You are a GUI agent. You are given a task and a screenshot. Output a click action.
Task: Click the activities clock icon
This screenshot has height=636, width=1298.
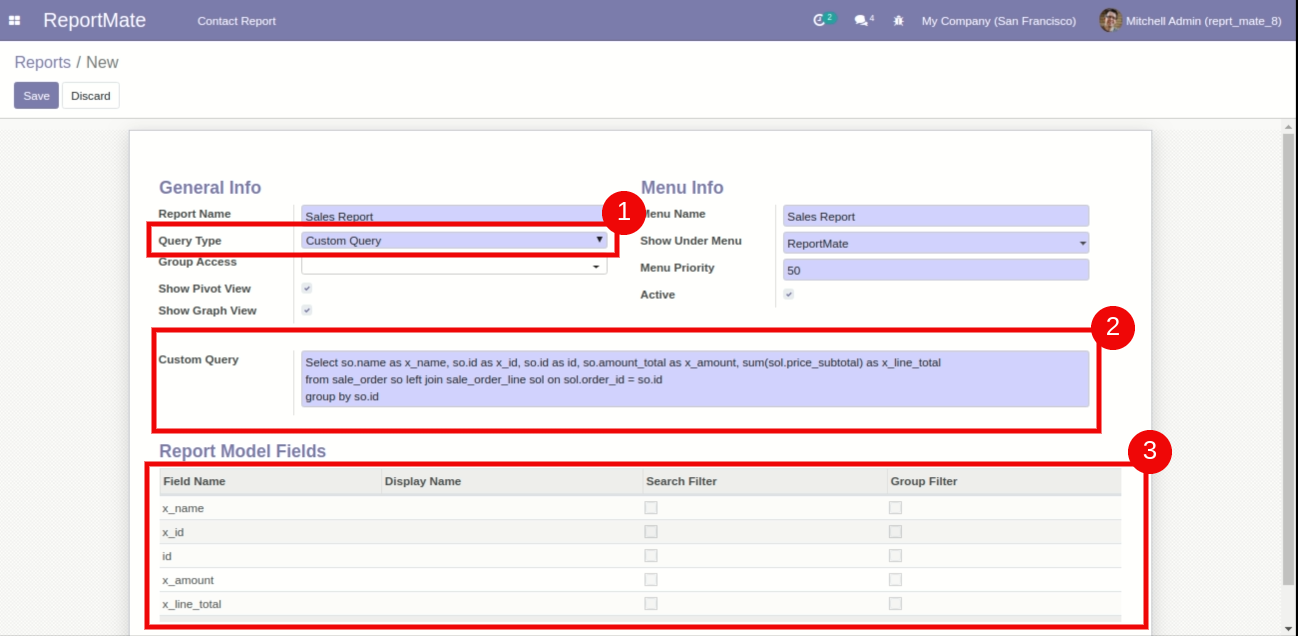click(x=820, y=20)
